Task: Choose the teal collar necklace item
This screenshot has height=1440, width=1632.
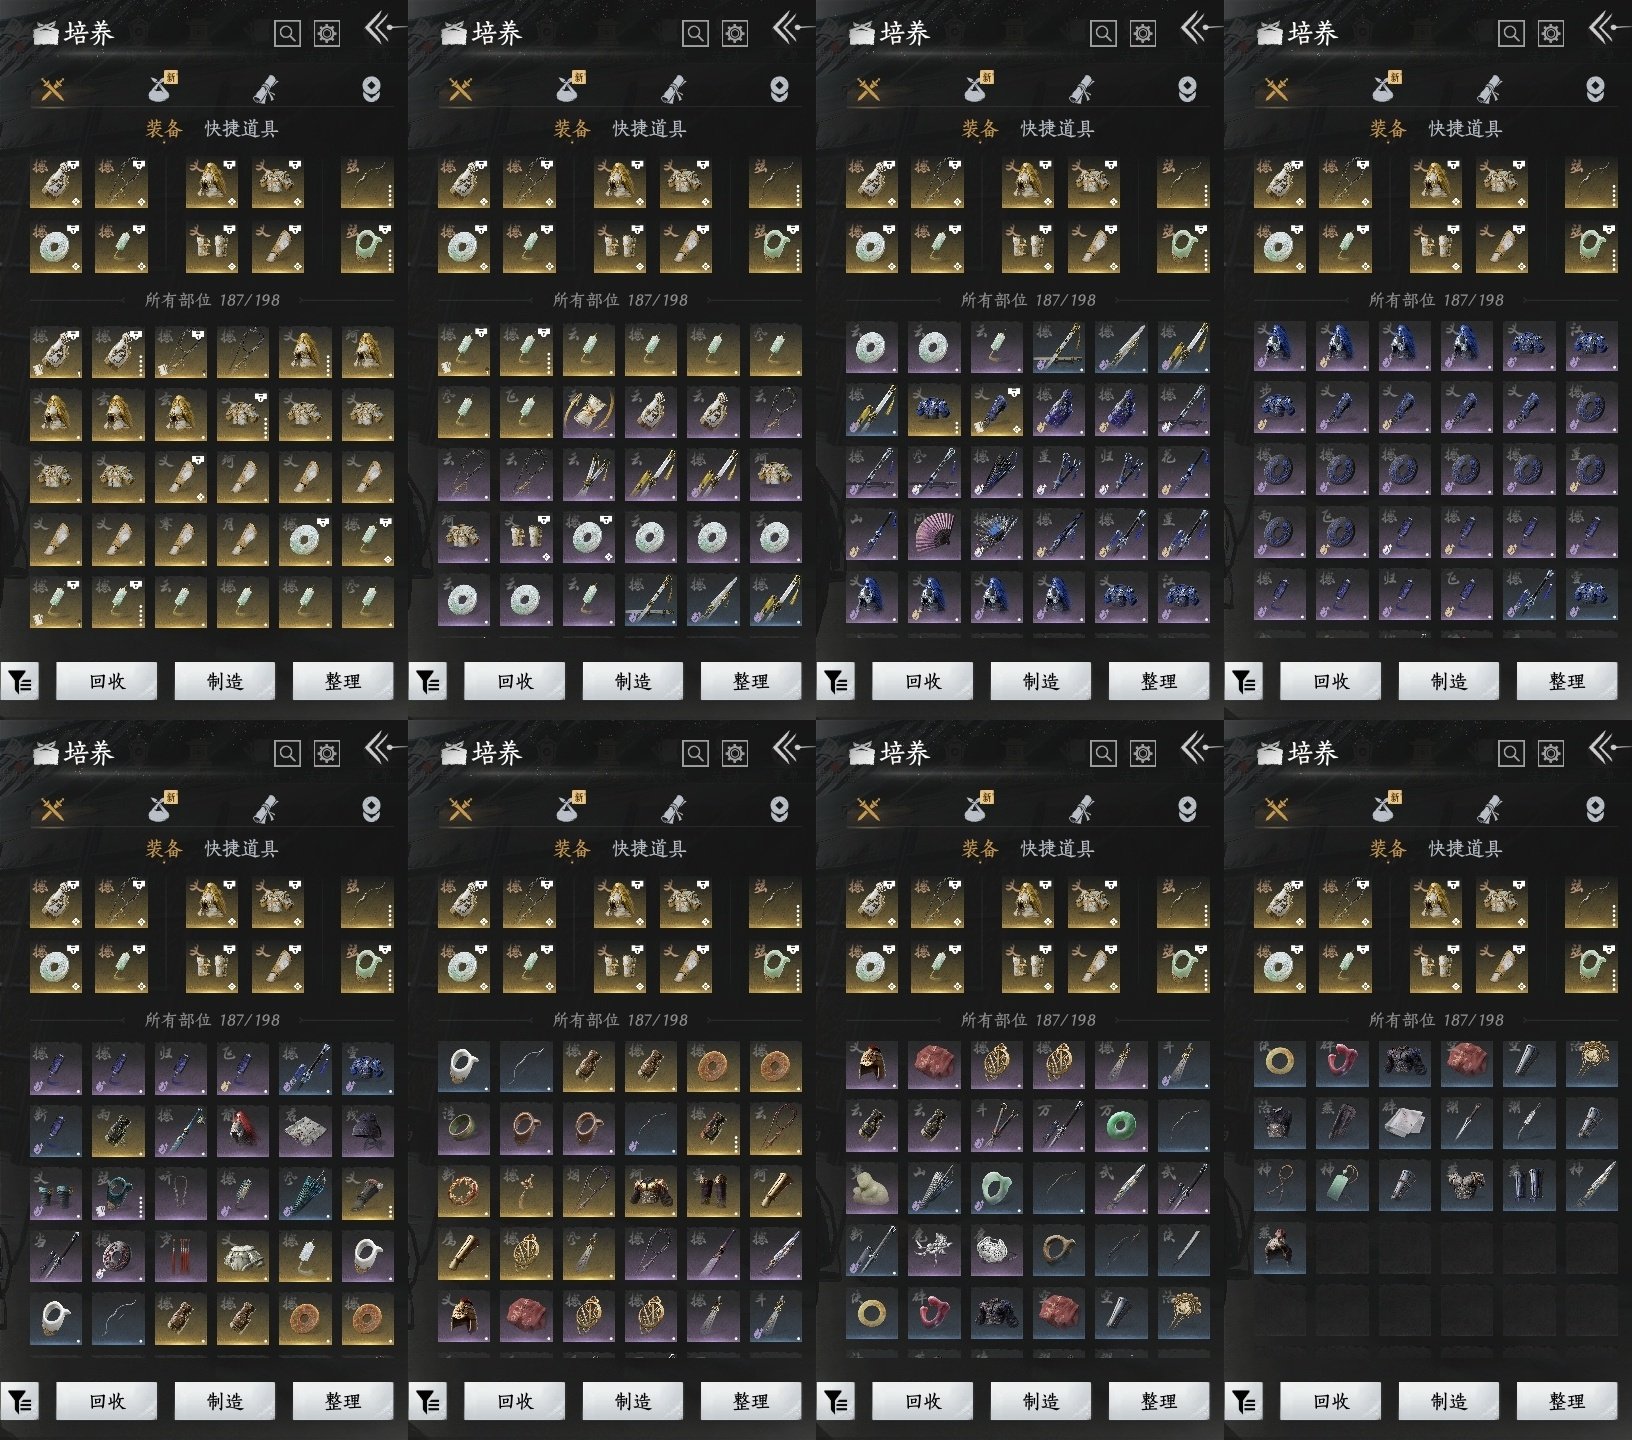Action: click(x=118, y=1192)
